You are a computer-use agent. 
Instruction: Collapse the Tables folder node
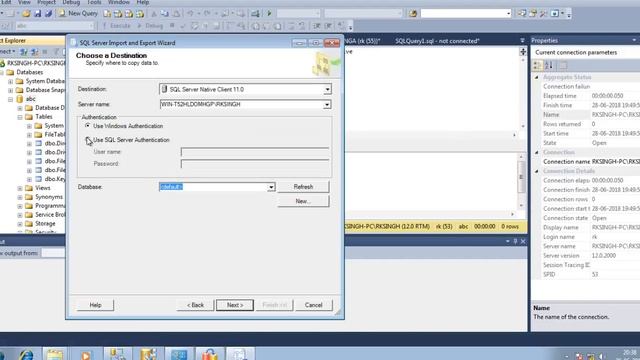pyautogui.click(x=20, y=117)
